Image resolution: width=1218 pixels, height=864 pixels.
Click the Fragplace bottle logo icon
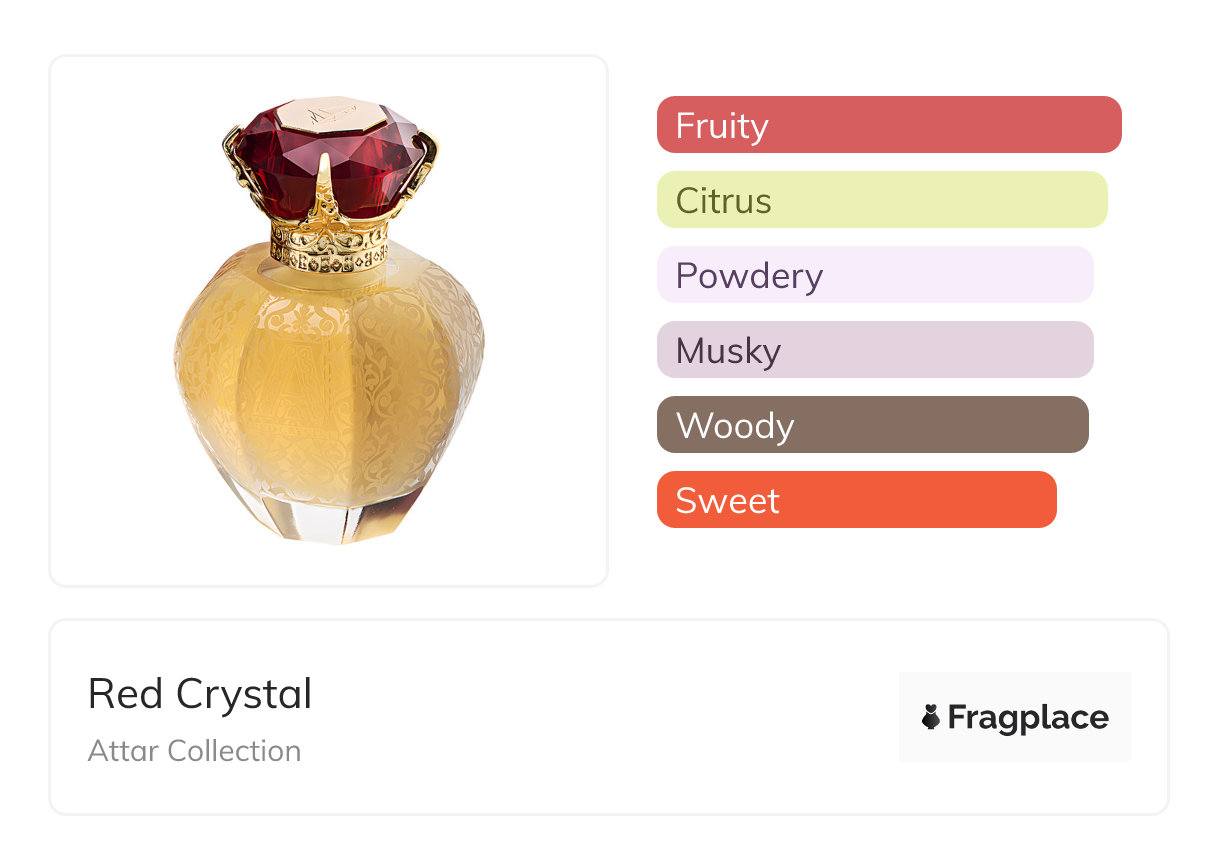931,717
